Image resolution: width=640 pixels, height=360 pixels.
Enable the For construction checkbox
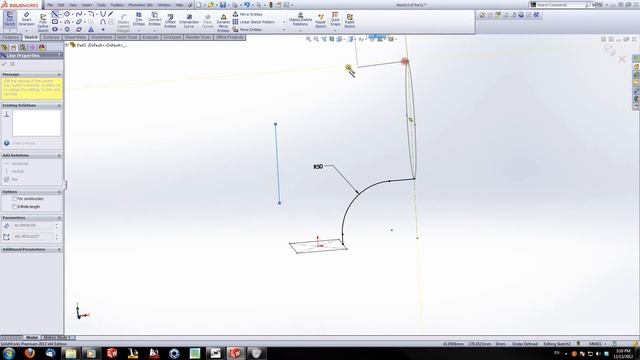pos(15,199)
